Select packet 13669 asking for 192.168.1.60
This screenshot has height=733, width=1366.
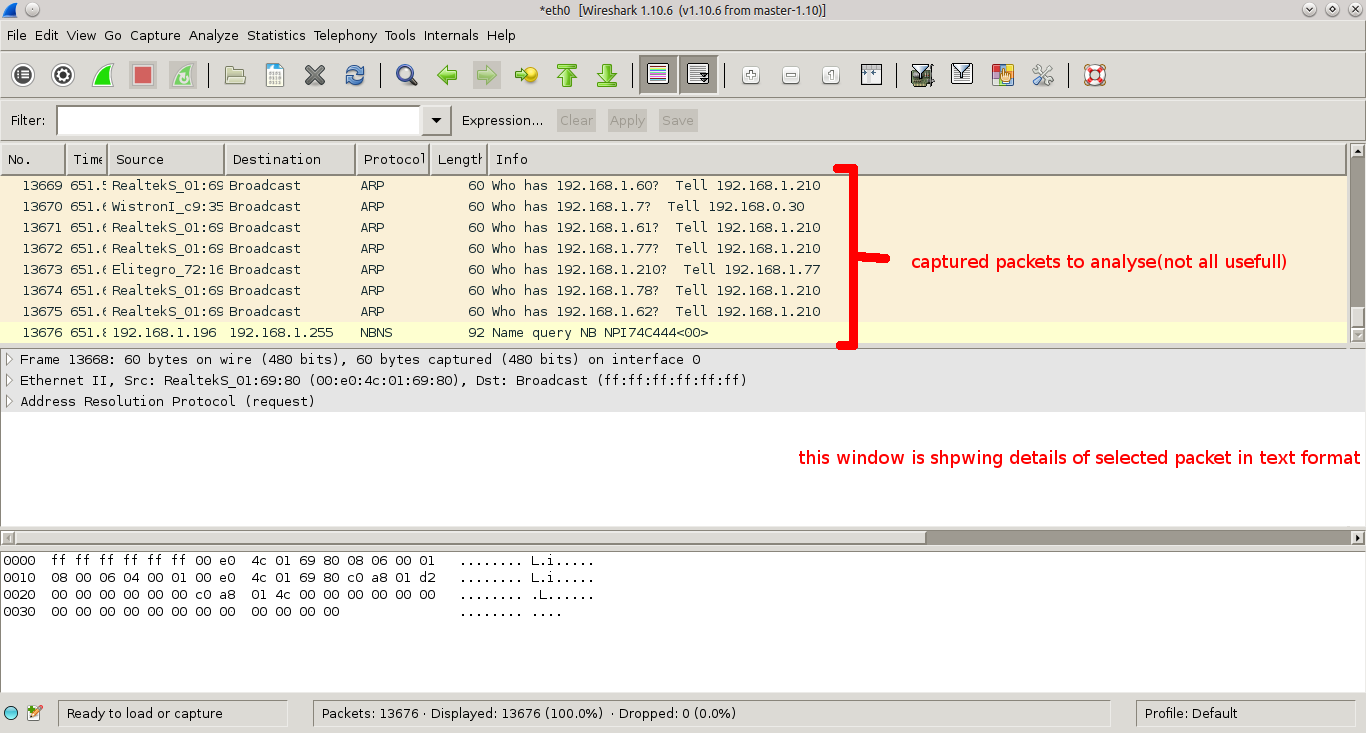click(x=674, y=185)
